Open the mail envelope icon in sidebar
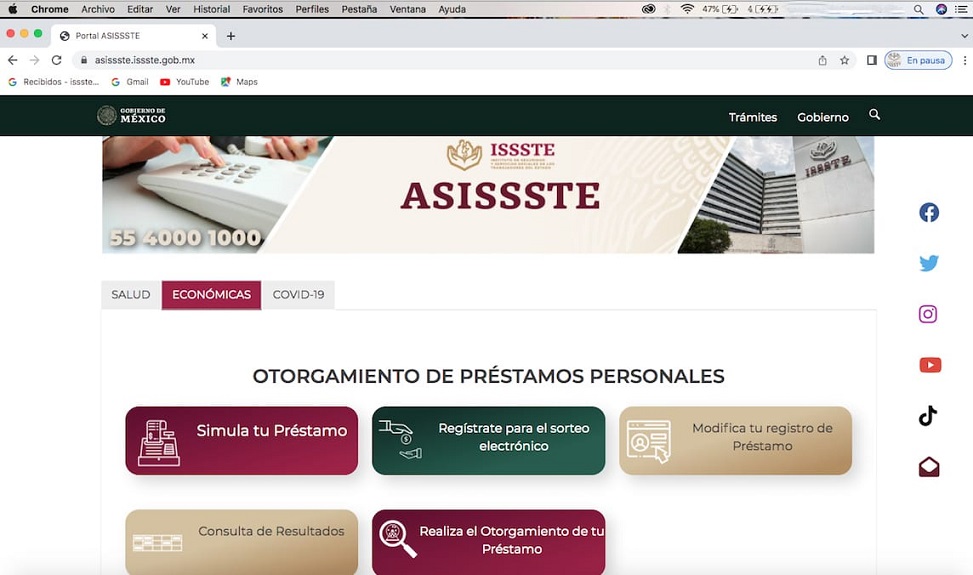This screenshot has width=973, height=575. (x=929, y=467)
